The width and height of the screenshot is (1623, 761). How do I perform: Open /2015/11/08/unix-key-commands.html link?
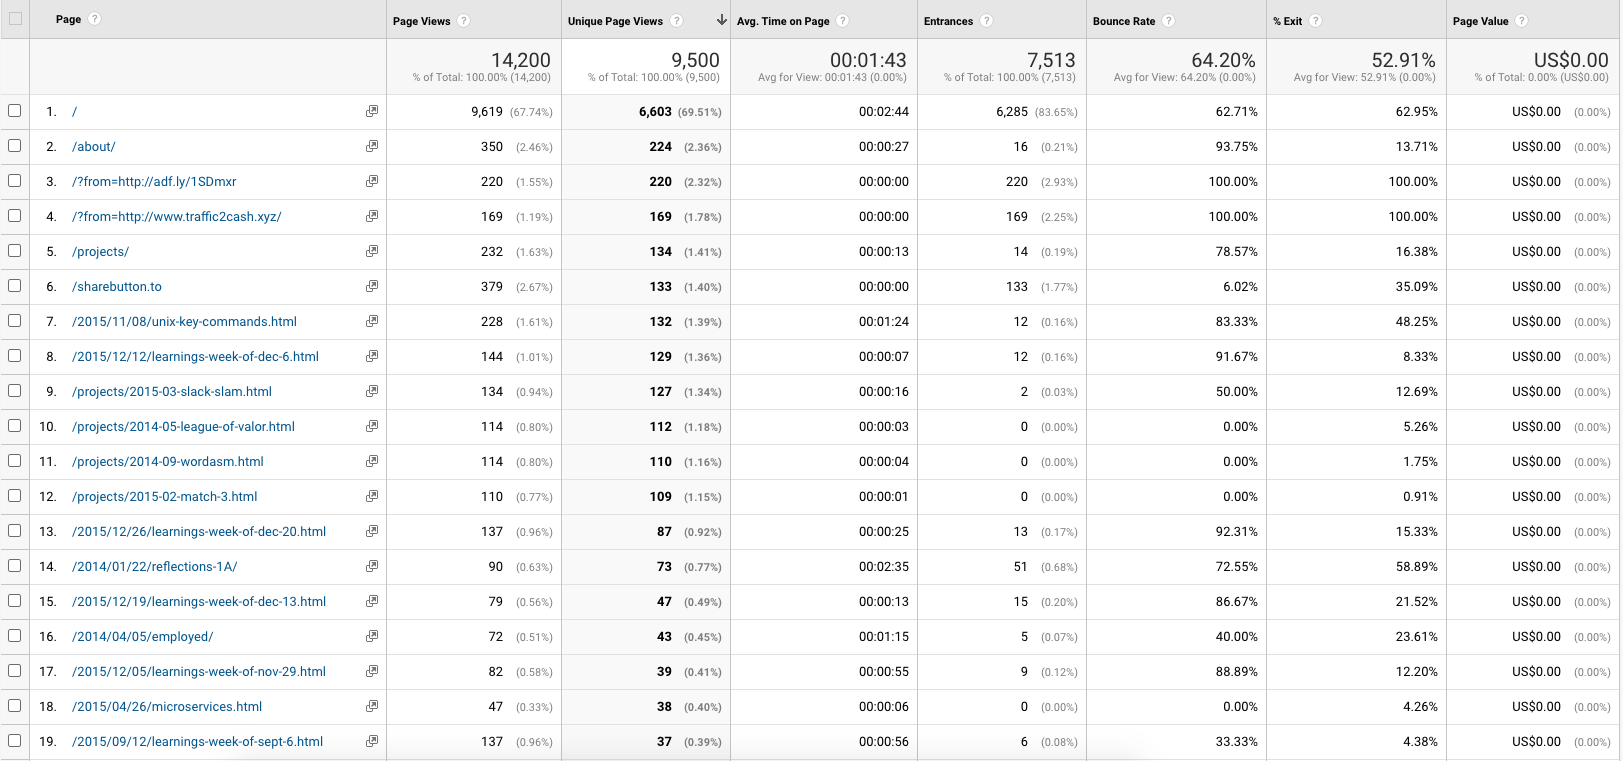(184, 322)
